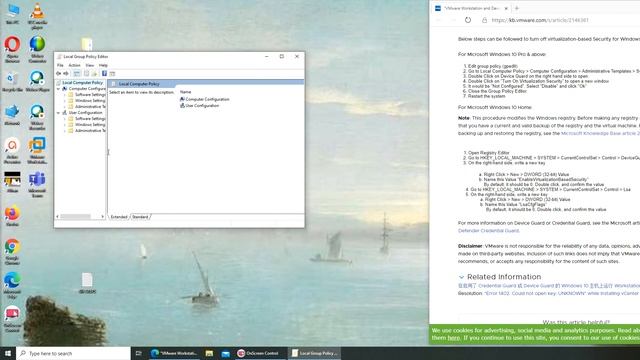Open the Microsoft Knowledge Base article link
The image size is (640, 360).
600,133
